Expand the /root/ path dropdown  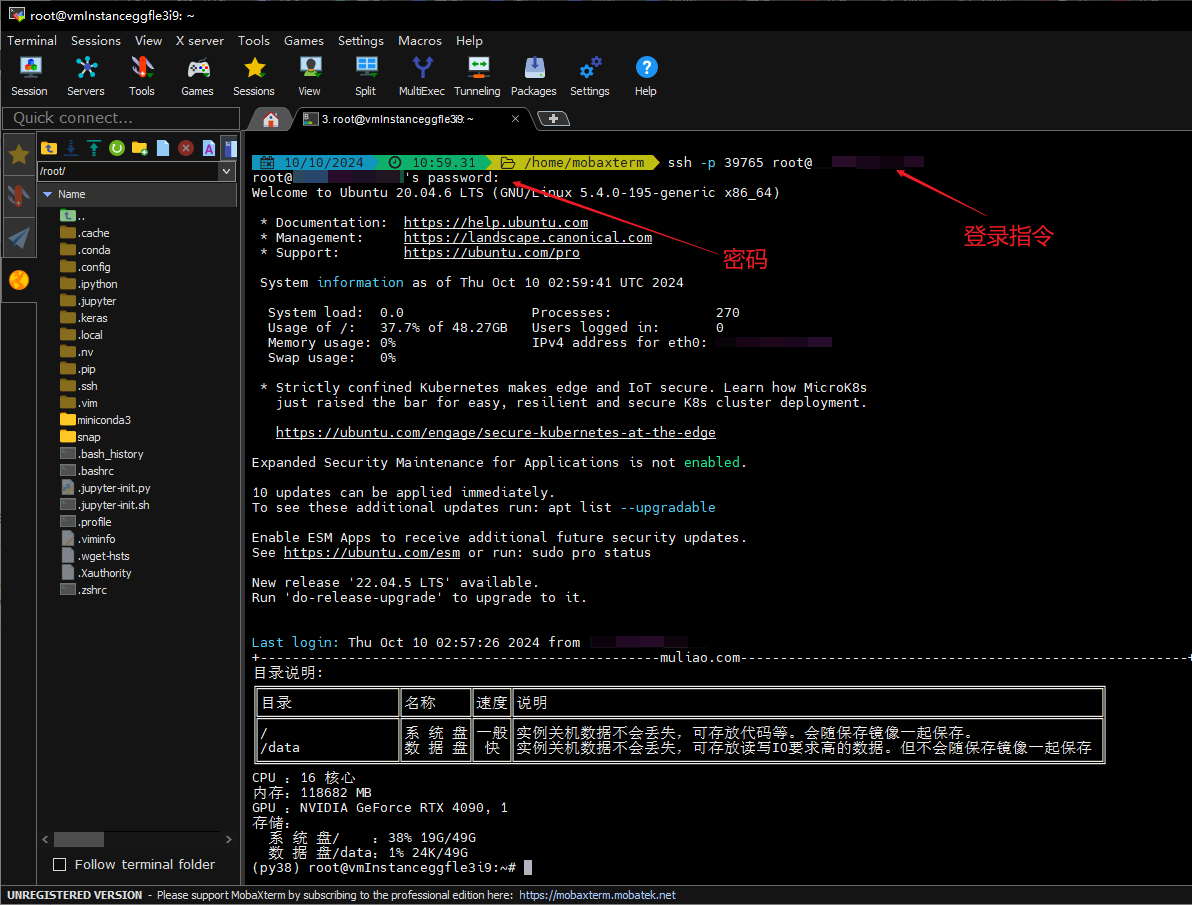point(225,171)
